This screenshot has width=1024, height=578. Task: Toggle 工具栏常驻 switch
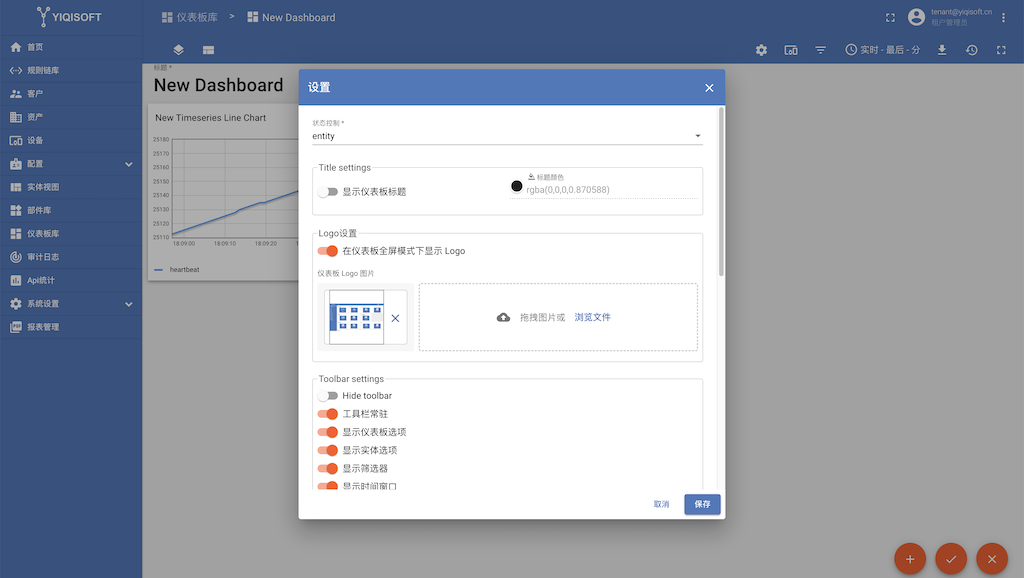pyautogui.click(x=327, y=414)
